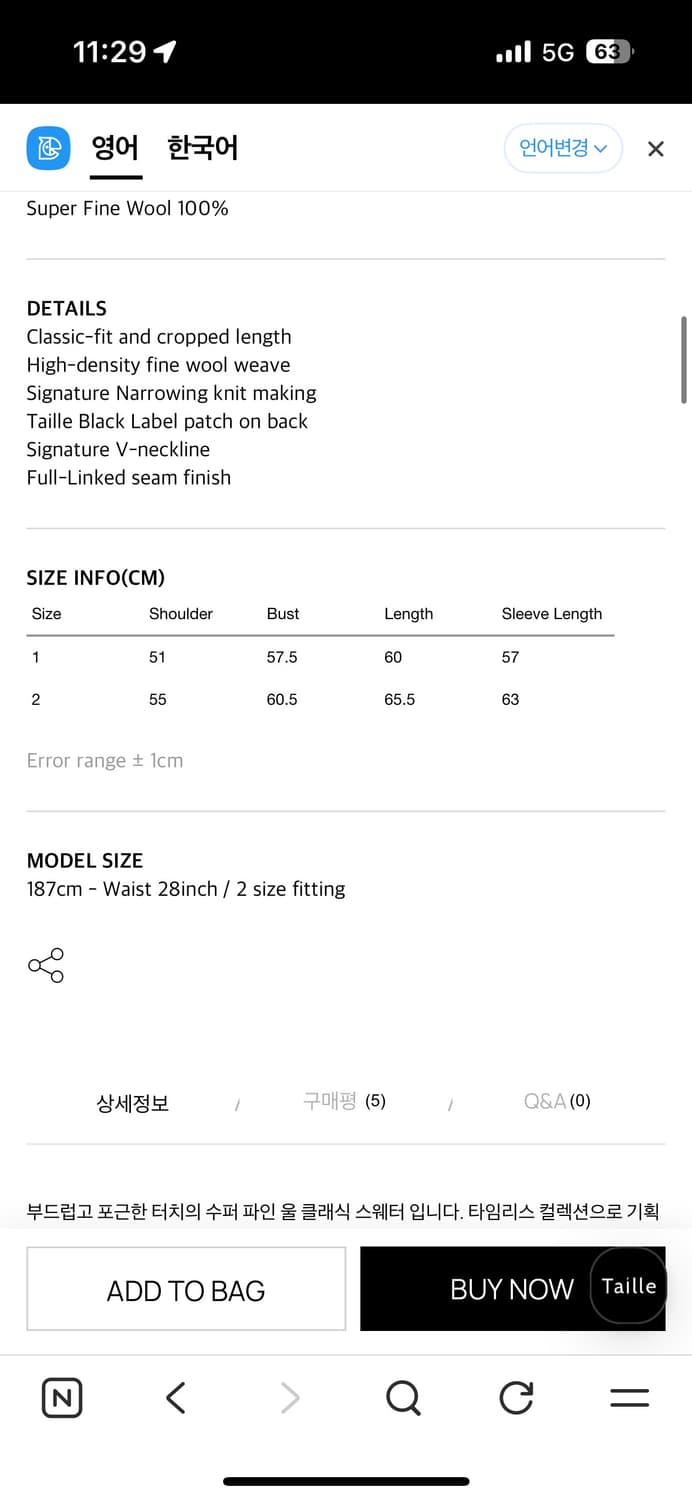Screen dimensions: 692x1500
Task: Tap the iOS home indicator bar
Action: [346, 1481]
